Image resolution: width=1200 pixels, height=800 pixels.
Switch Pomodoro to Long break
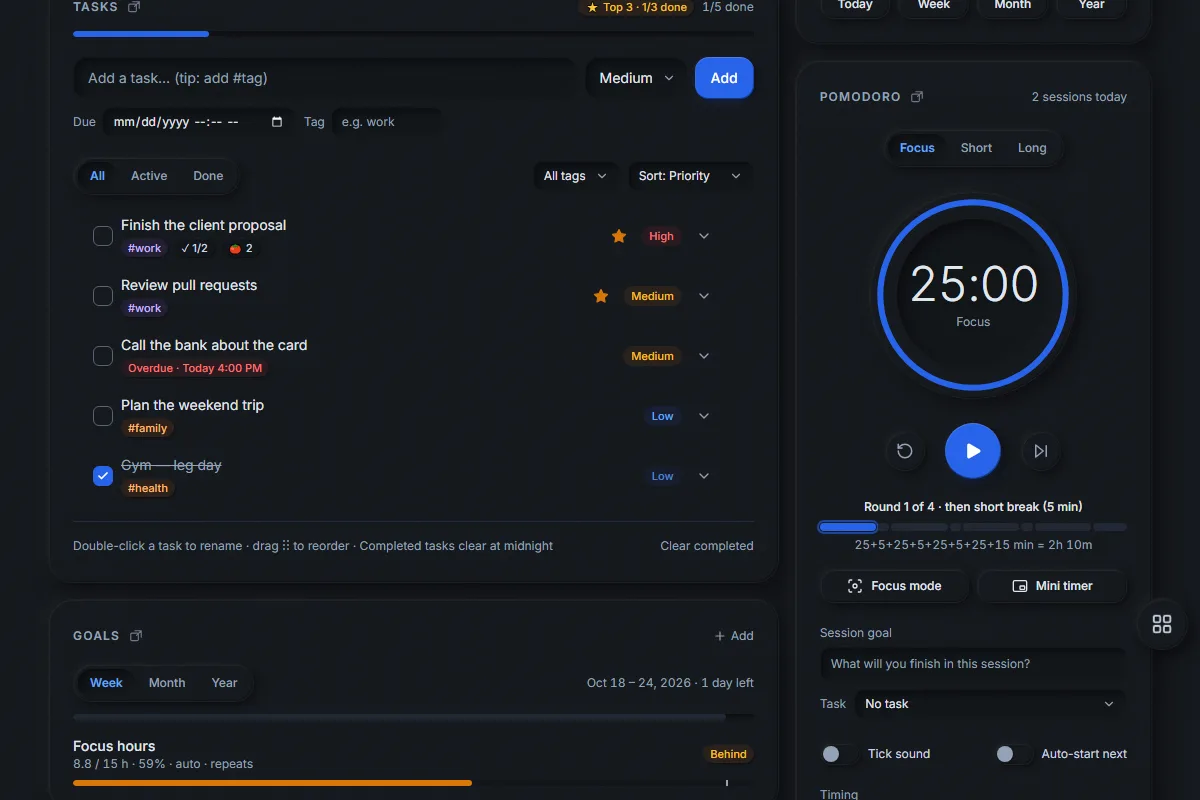pyautogui.click(x=1032, y=148)
